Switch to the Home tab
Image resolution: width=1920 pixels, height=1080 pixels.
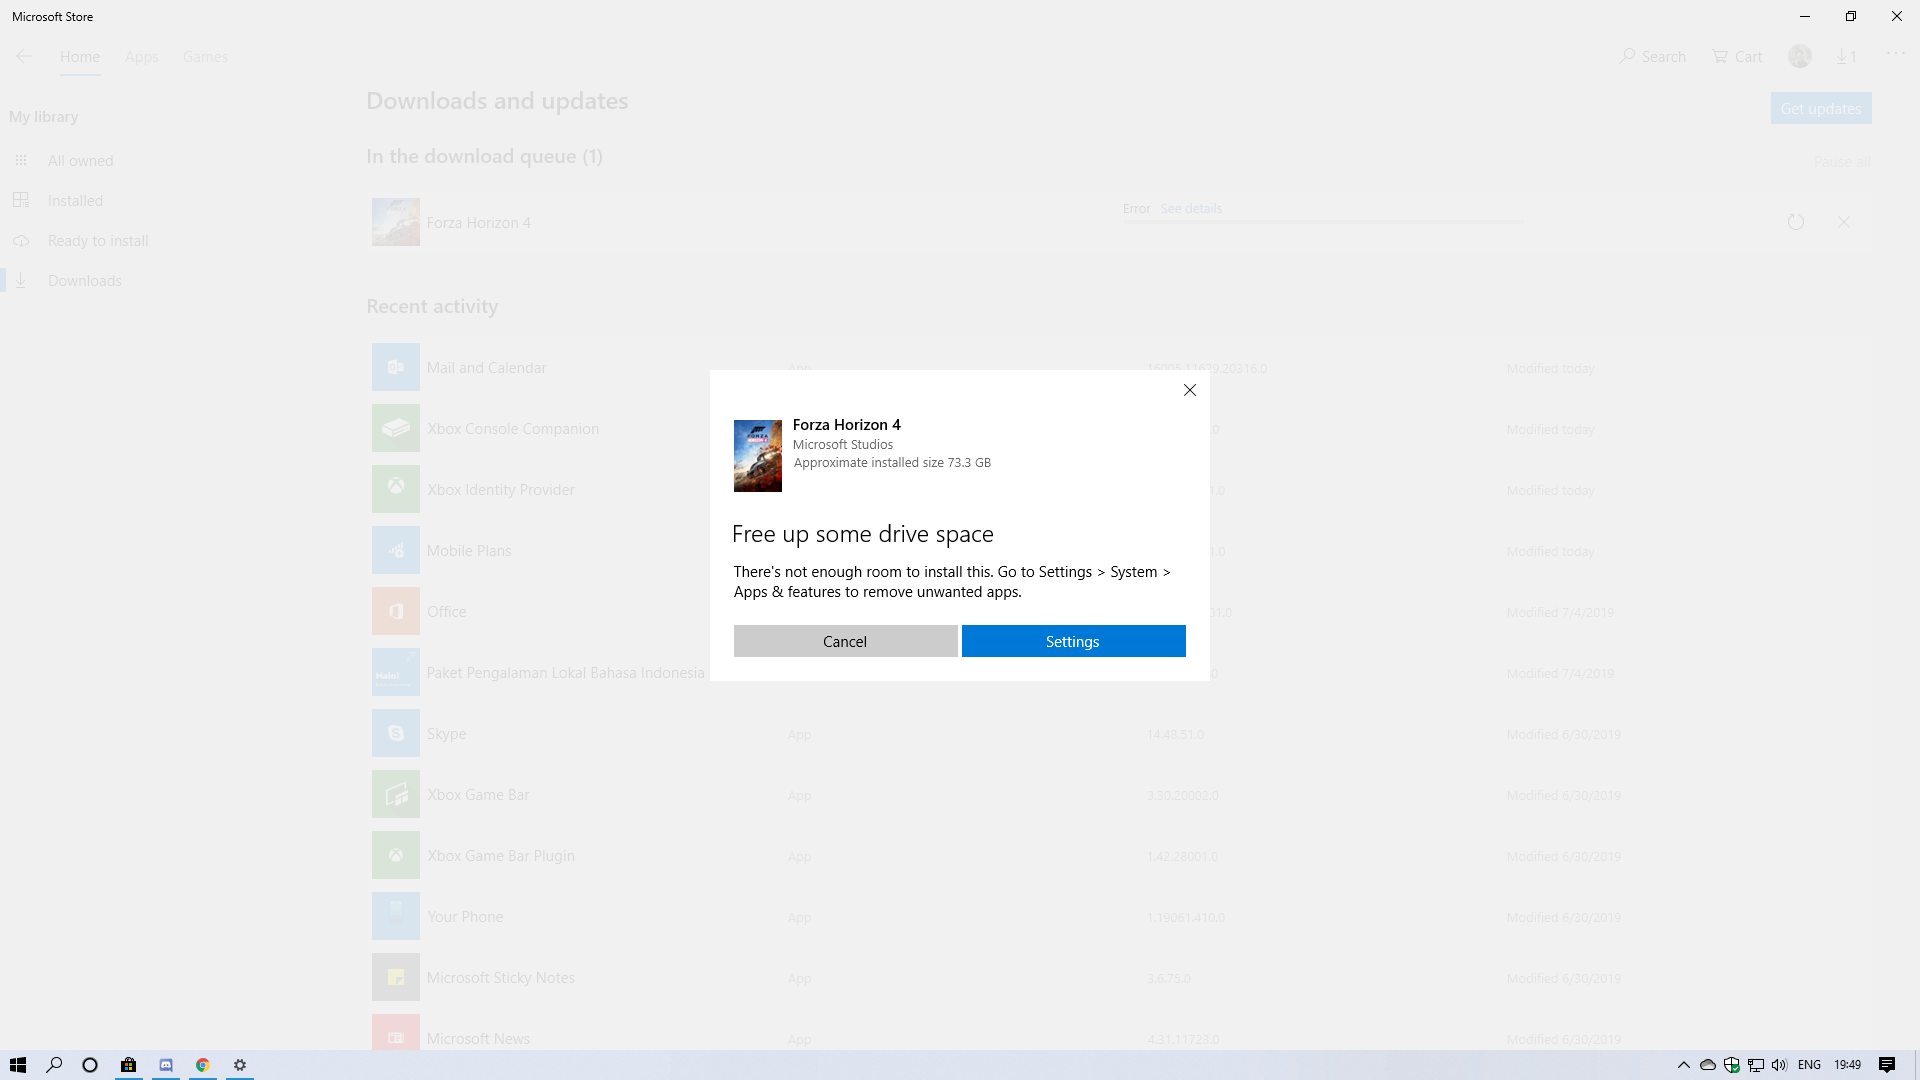(x=80, y=57)
